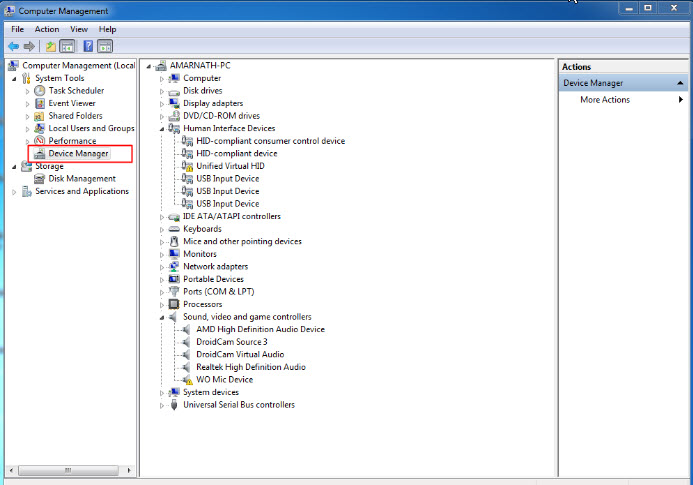693x485 pixels.
Task: Open the Help menu
Action: (107, 29)
